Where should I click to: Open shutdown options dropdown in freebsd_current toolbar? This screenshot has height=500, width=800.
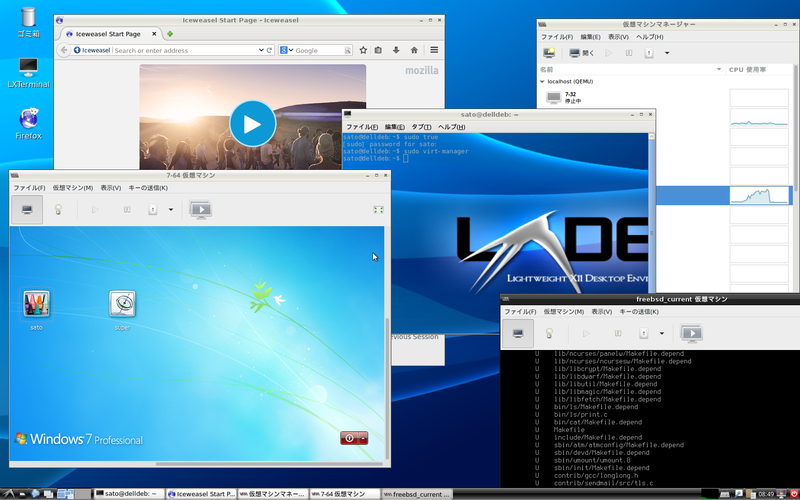[662, 334]
